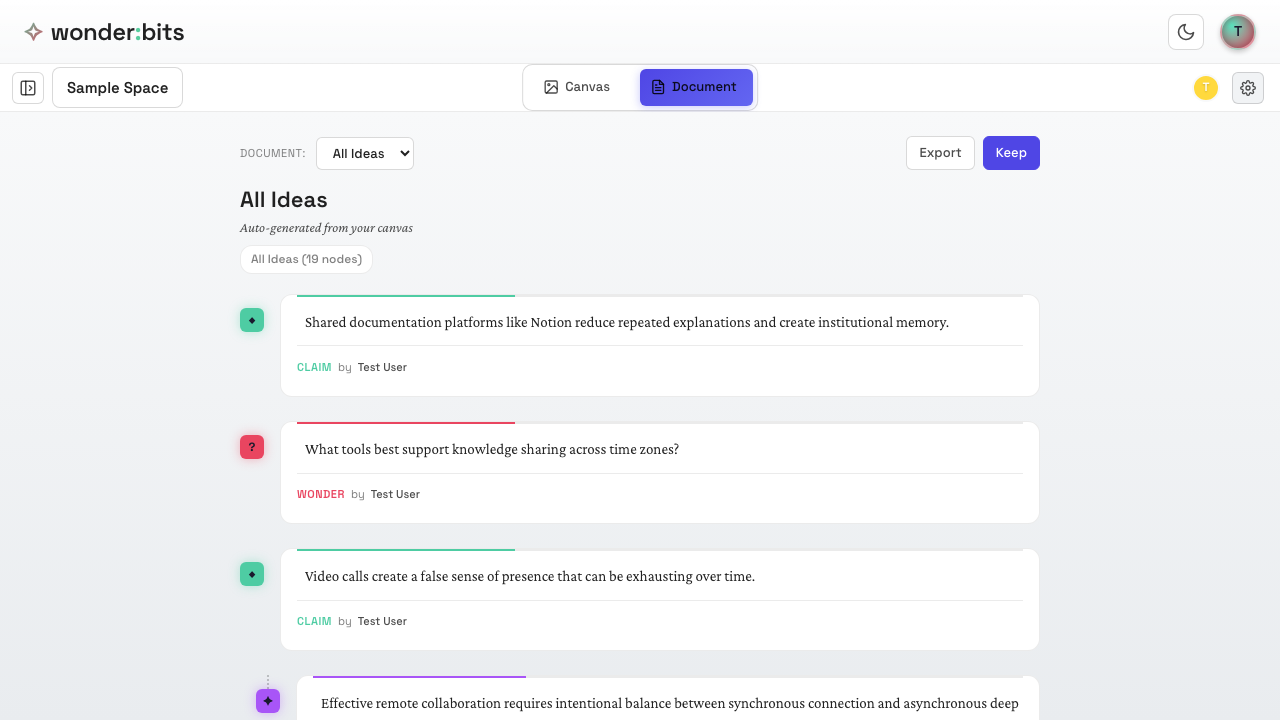Image resolution: width=1280 pixels, height=720 pixels.
Task: Click green claim icon beside video calls idea
Action: click(x=252, y=574)
